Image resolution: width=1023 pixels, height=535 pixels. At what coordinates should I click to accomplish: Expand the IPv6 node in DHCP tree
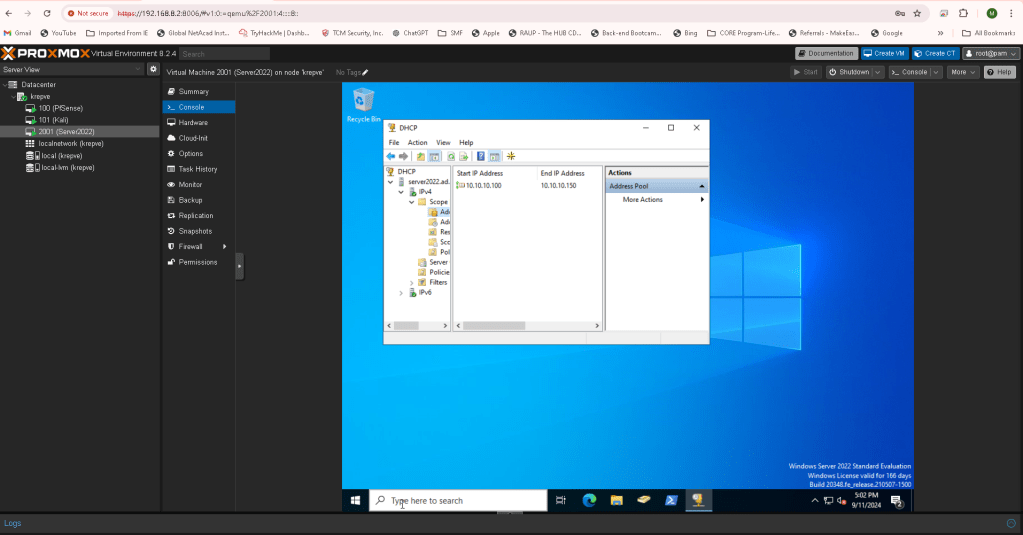point(401,293)
